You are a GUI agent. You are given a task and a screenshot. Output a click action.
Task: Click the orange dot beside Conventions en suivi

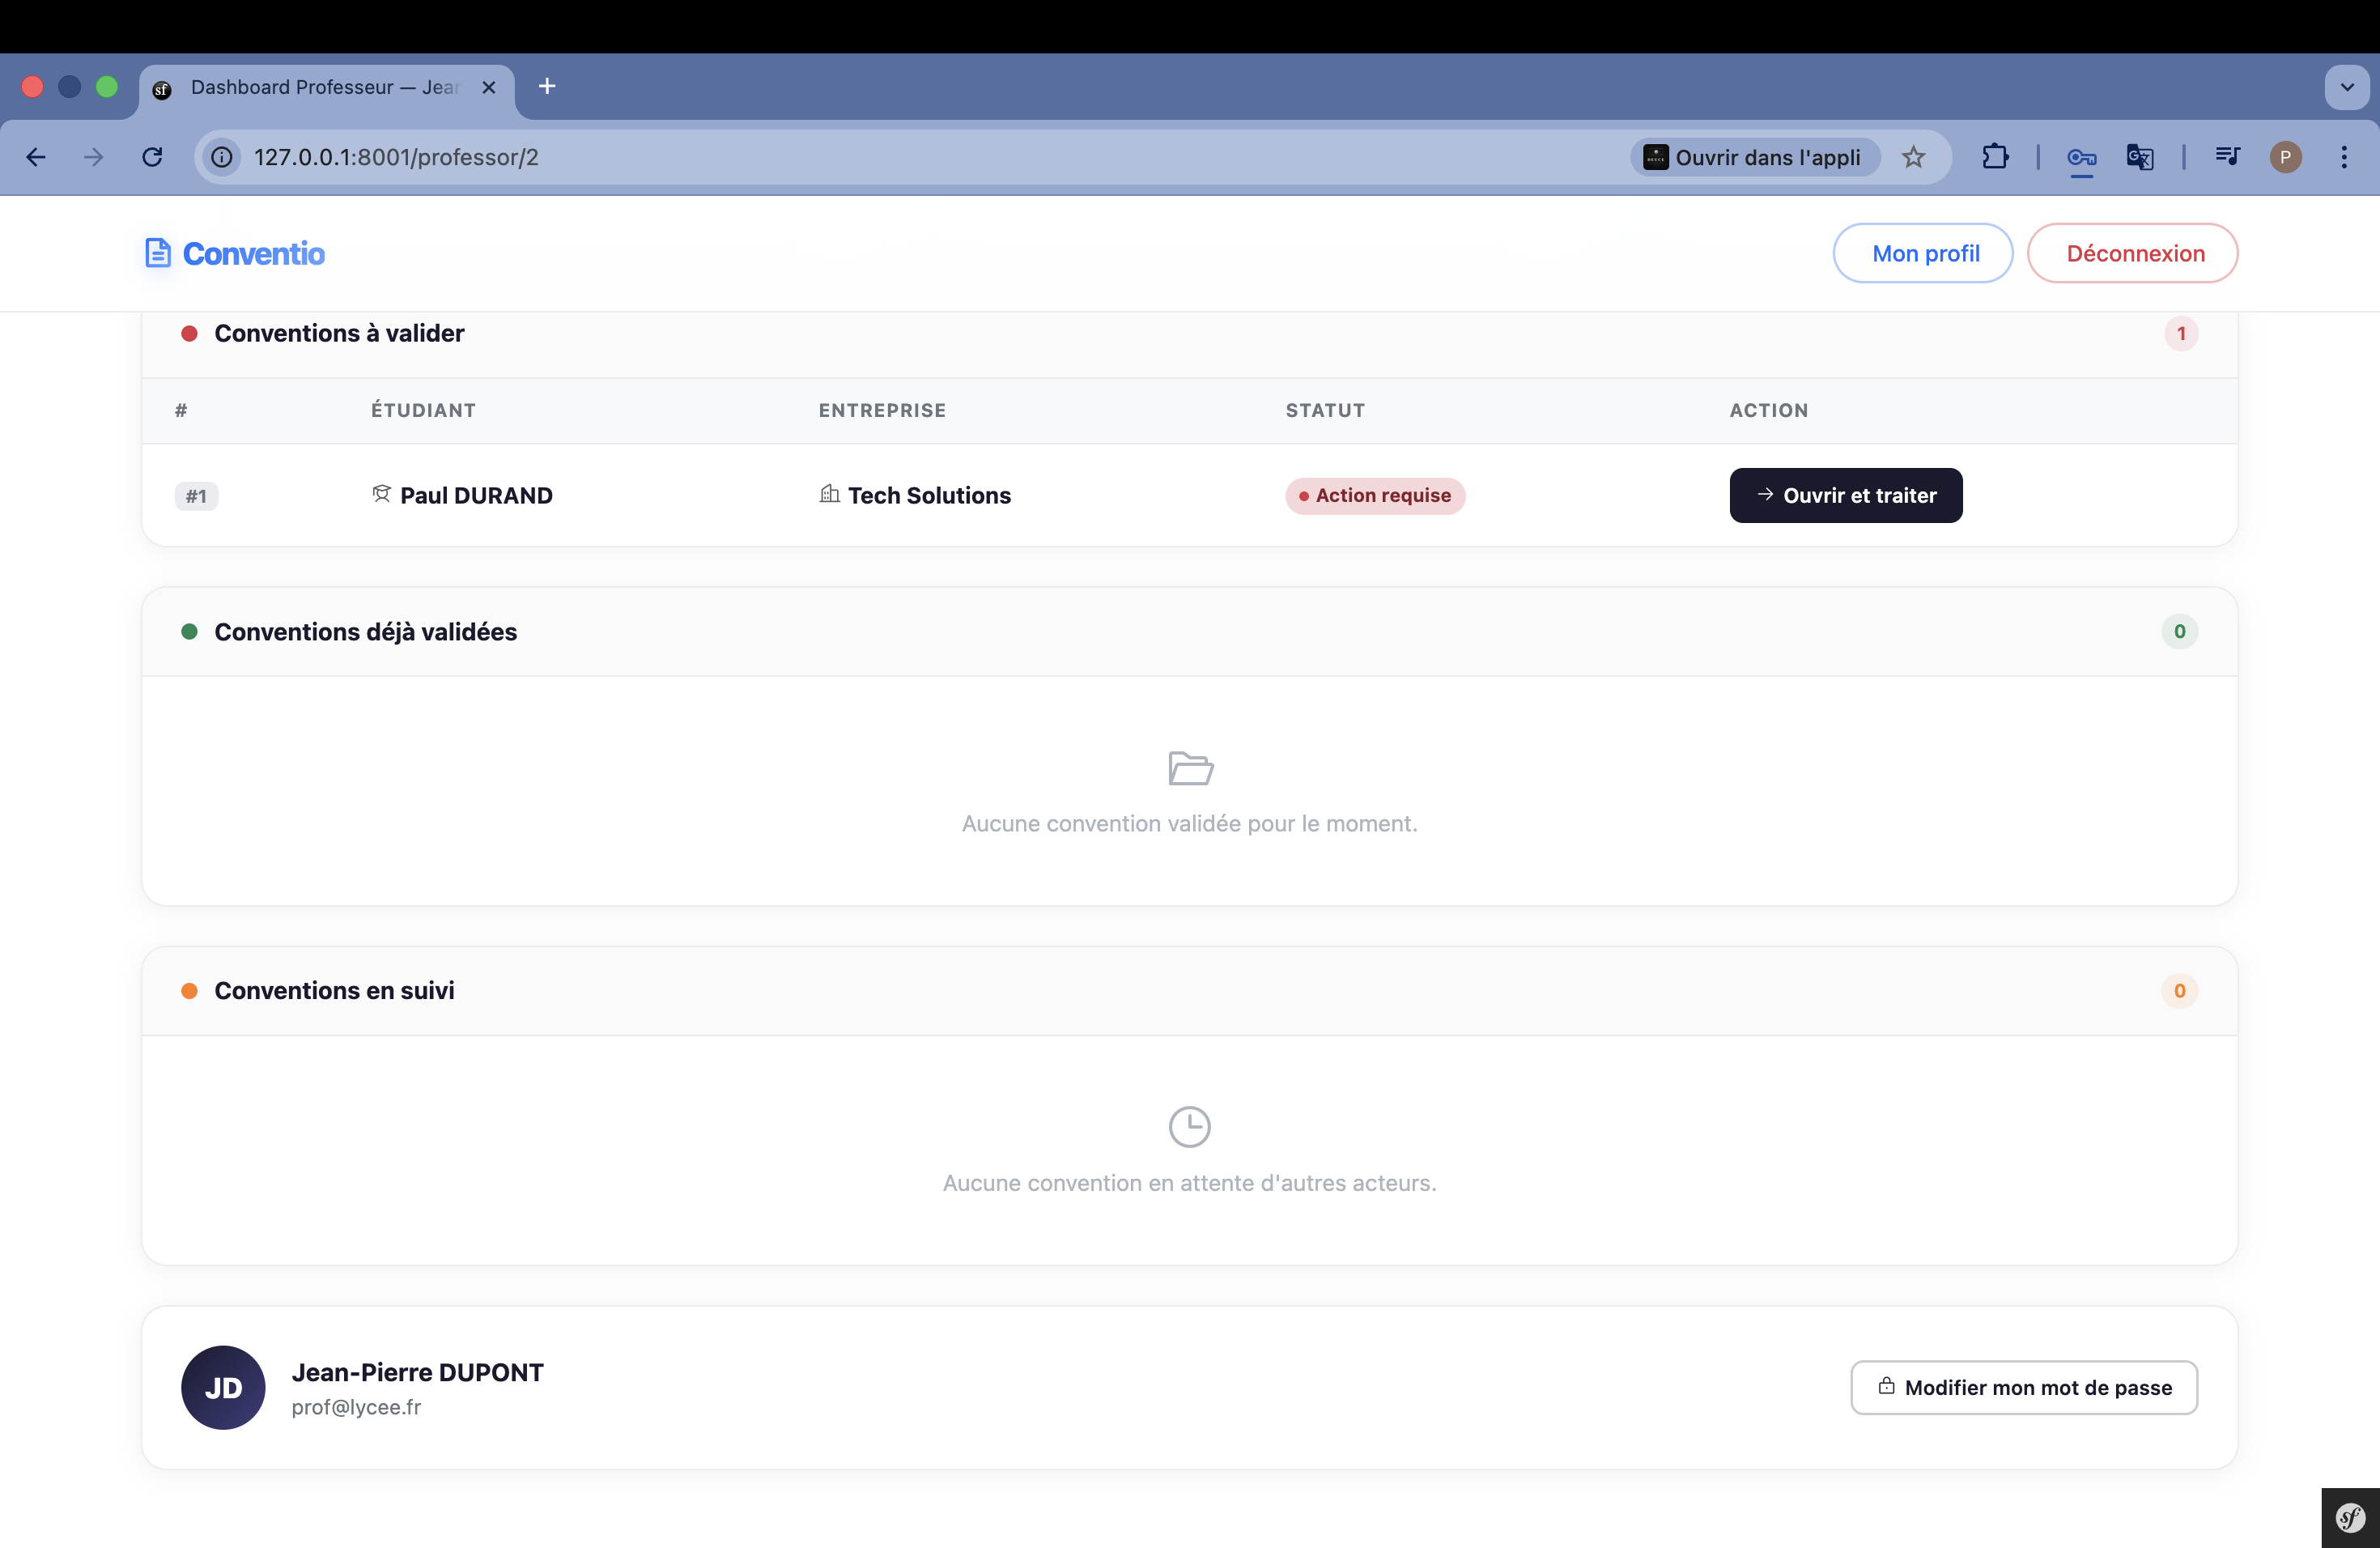(190, 990)
